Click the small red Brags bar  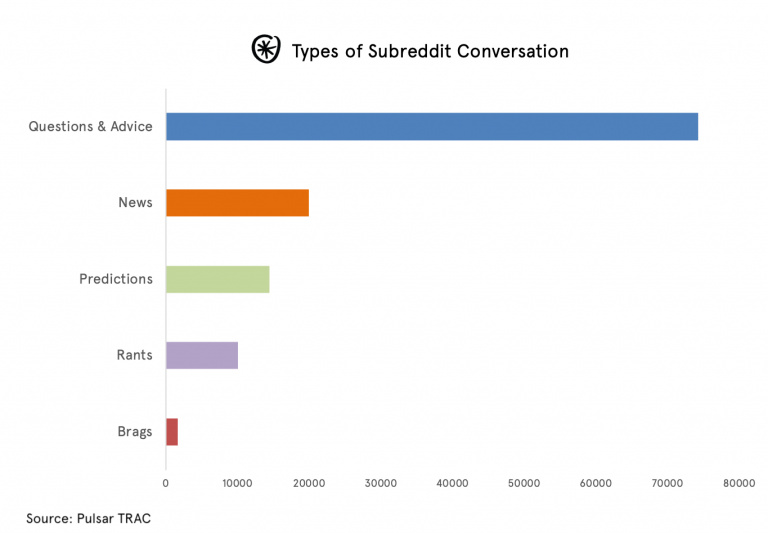pos(172,432)
